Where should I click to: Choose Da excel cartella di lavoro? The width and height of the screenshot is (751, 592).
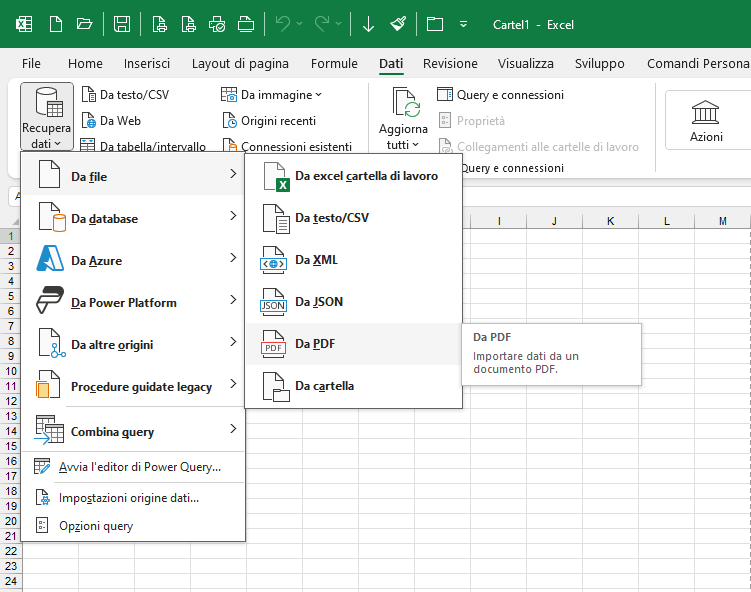354,176
